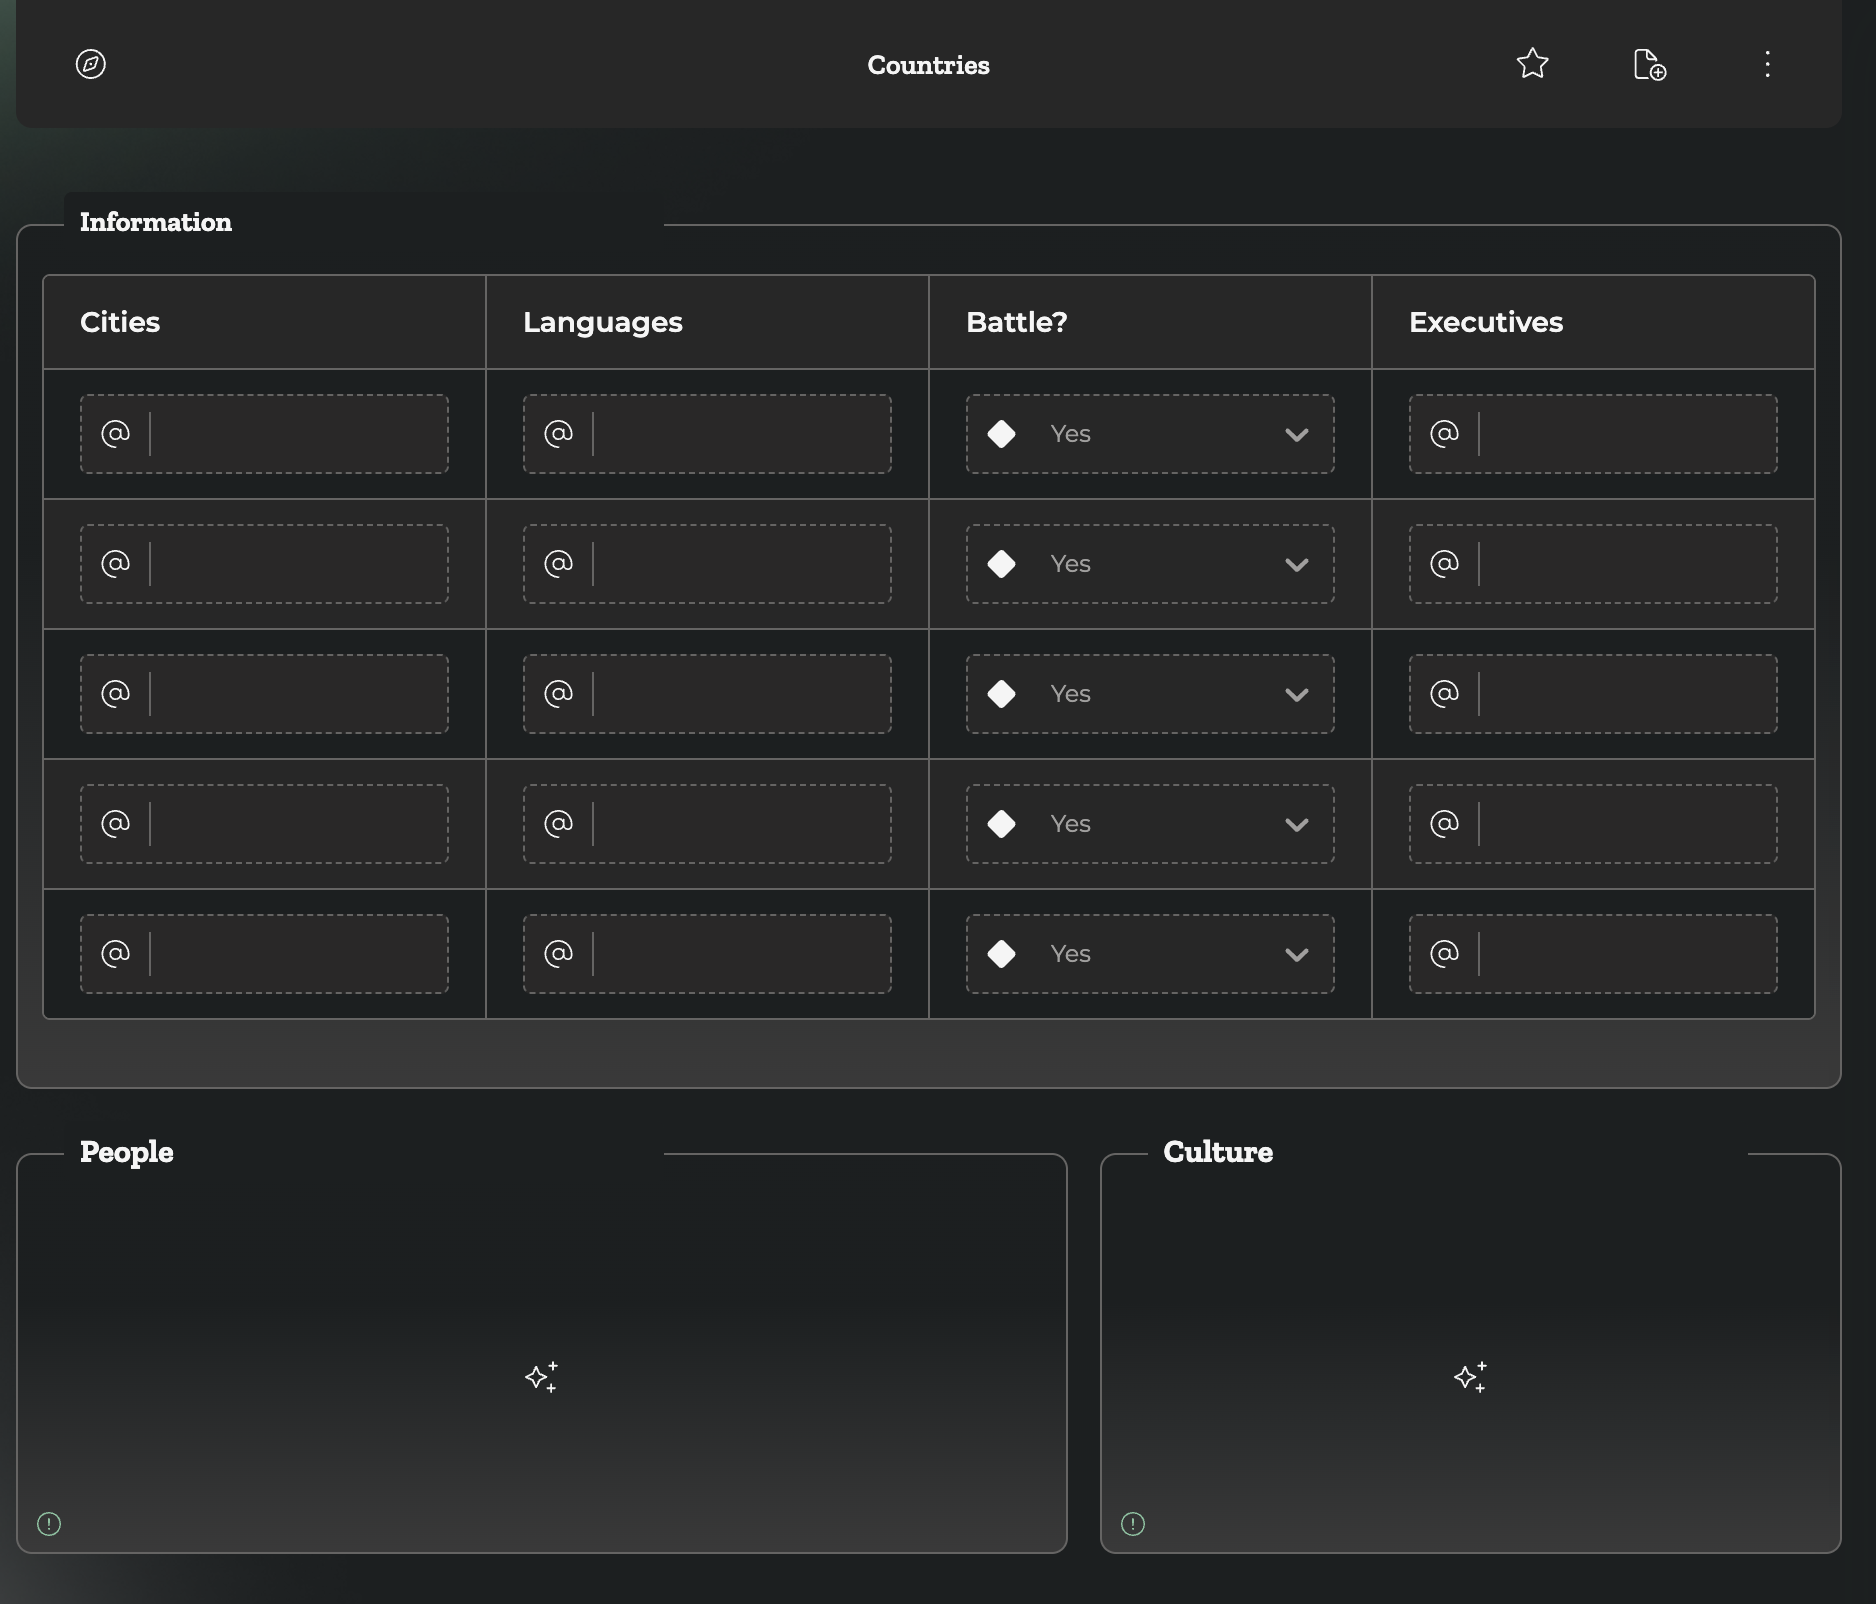Focus the second row Executives input field

click(x=1626, y=564)
